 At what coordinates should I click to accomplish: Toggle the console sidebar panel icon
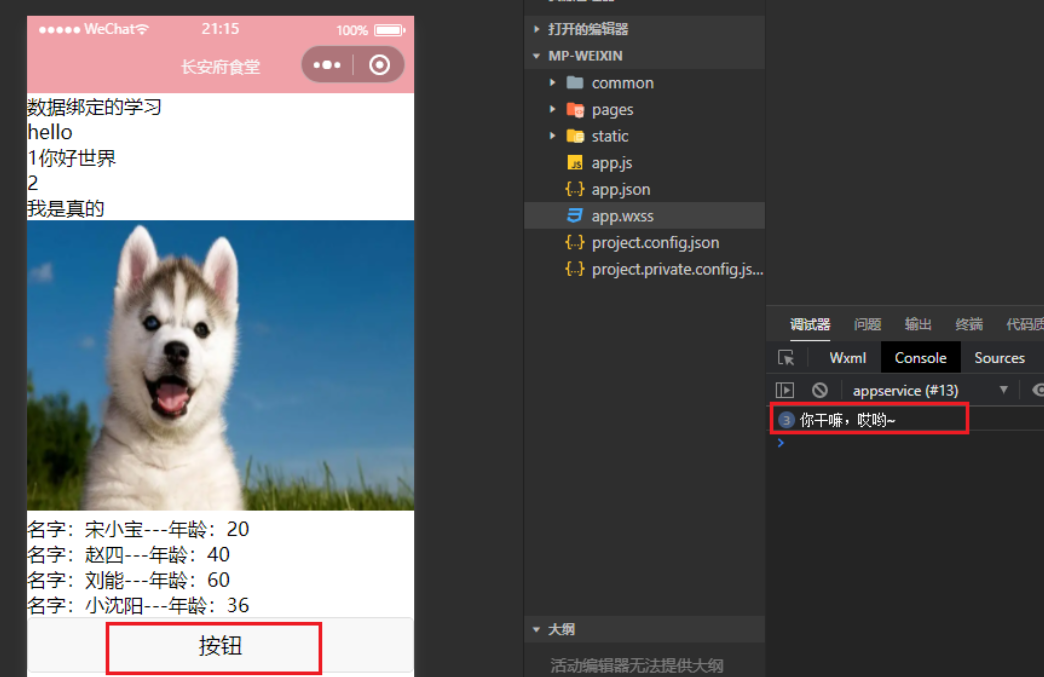click(x=785, y=390)
